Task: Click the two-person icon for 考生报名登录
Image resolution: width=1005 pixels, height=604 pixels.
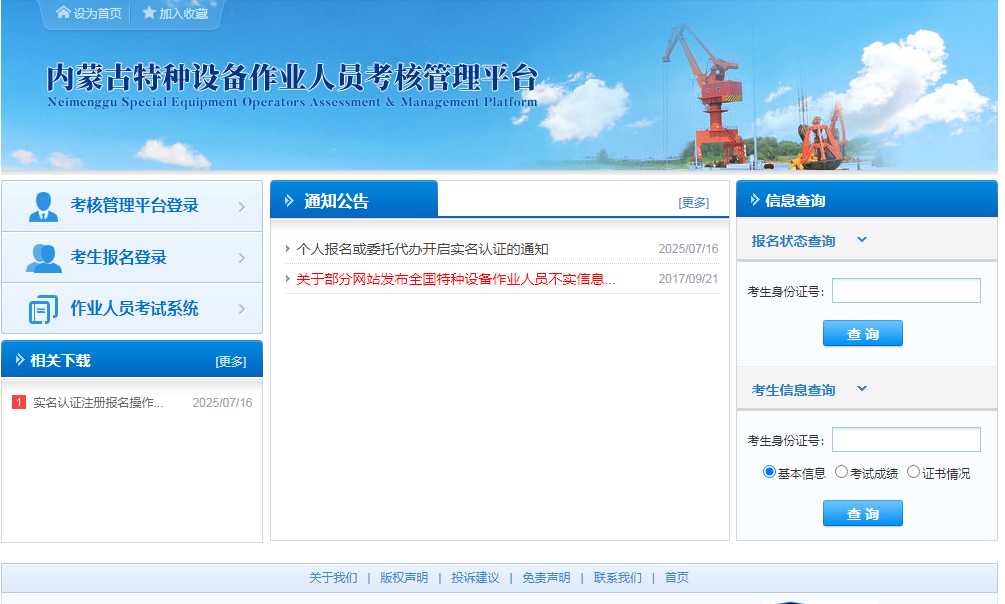Action: click(43, 258)
